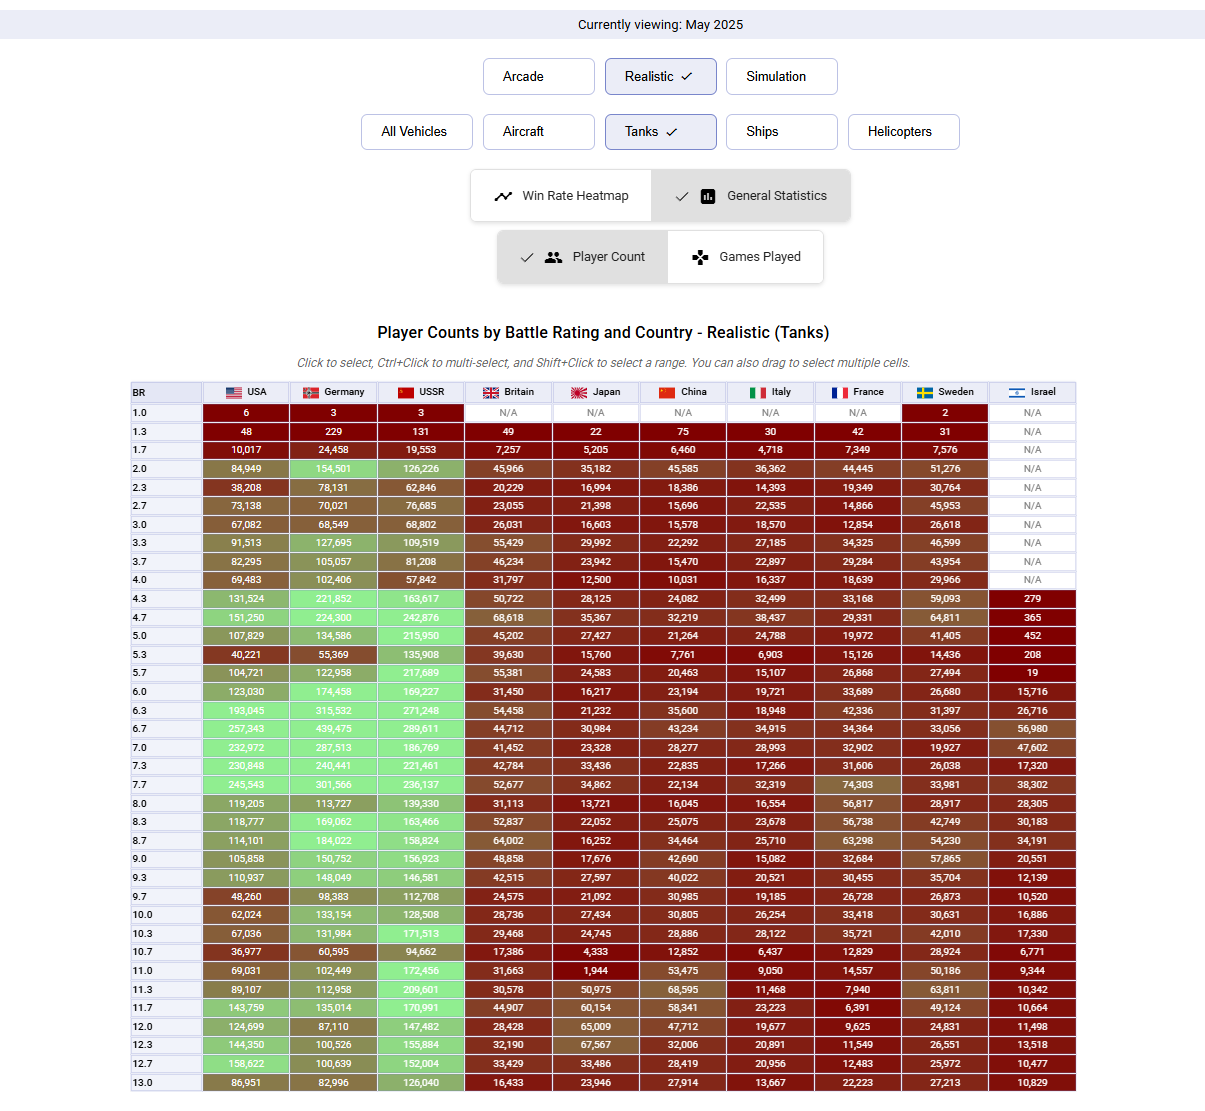Viewport: 1205px width, 1111px height.
Task: Select Israel cell showing 279
Action: pyautogui.click(x=1032, y=599)
